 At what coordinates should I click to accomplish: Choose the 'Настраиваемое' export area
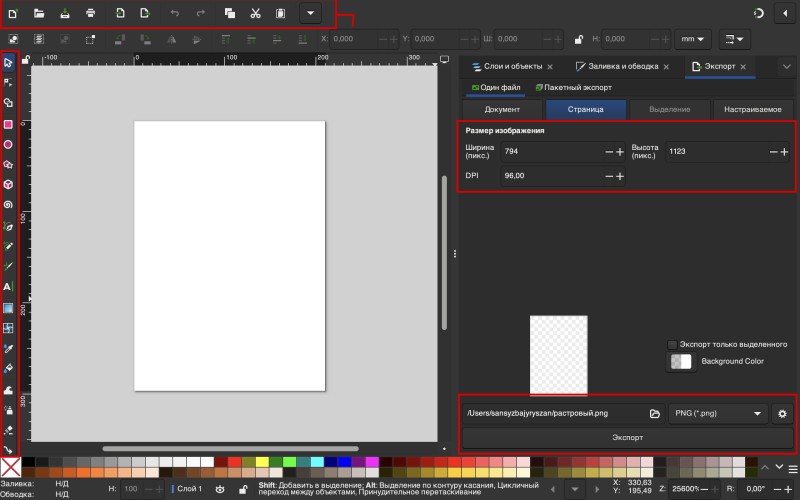point(753,110)
